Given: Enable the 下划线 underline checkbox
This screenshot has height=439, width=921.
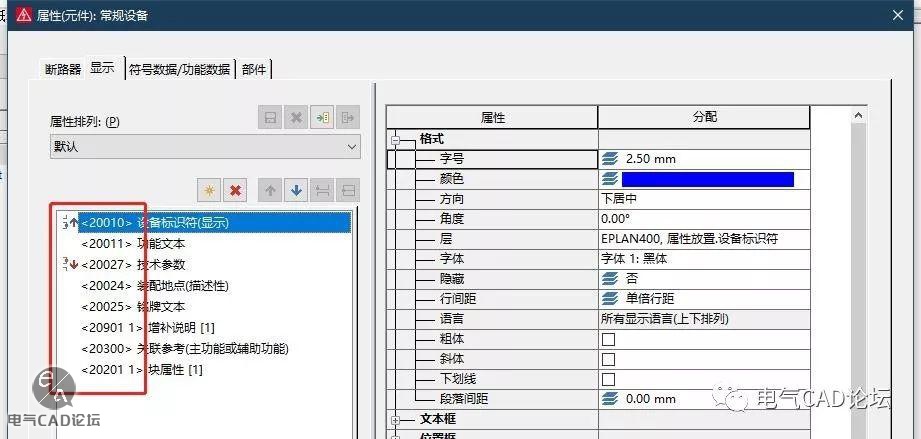Looking at the screenshot, I should click(608, 380).
